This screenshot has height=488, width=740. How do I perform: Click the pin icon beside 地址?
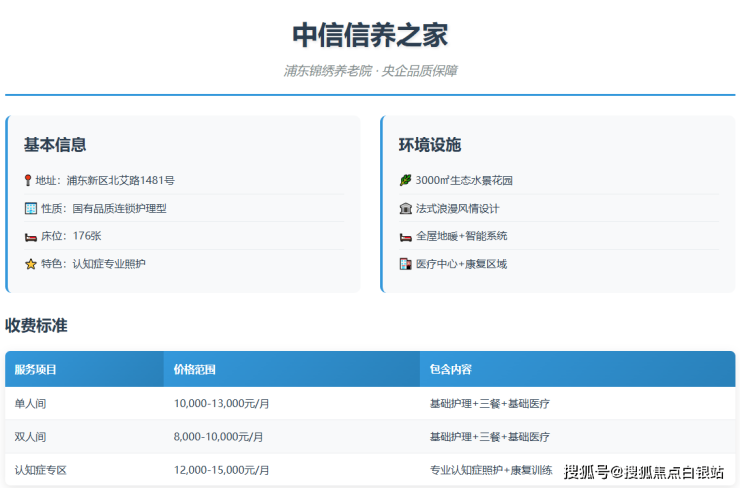coord(29,181)
